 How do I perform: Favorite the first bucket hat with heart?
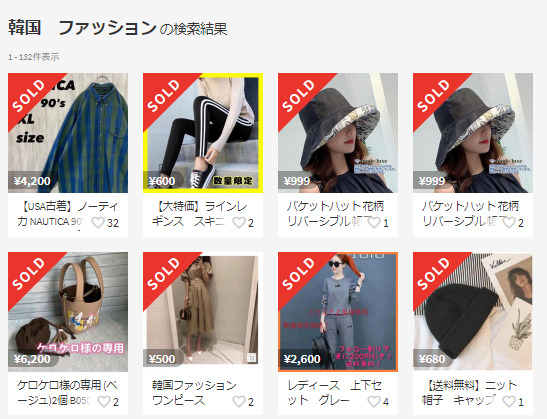click(x=374, y=222)
